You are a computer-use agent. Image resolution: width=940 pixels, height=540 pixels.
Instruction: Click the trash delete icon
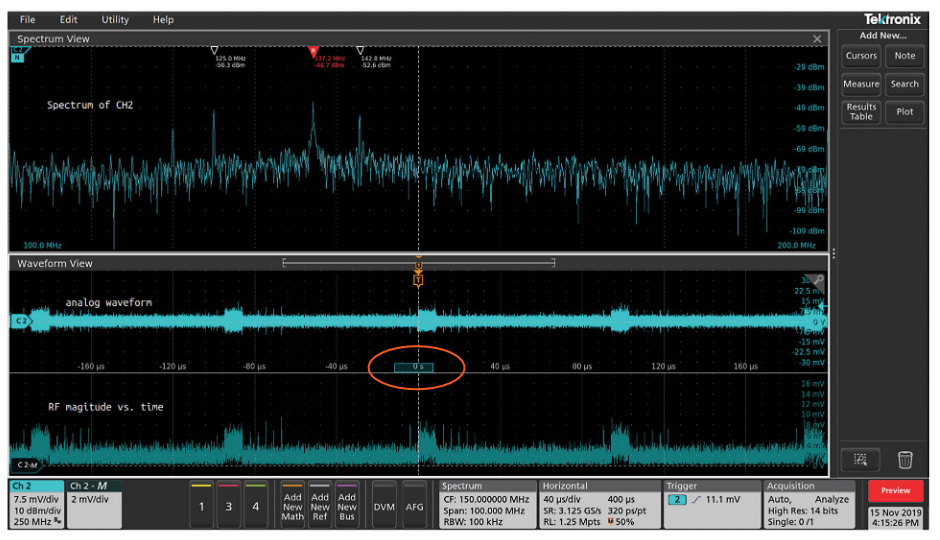click(x=905, y=460)
